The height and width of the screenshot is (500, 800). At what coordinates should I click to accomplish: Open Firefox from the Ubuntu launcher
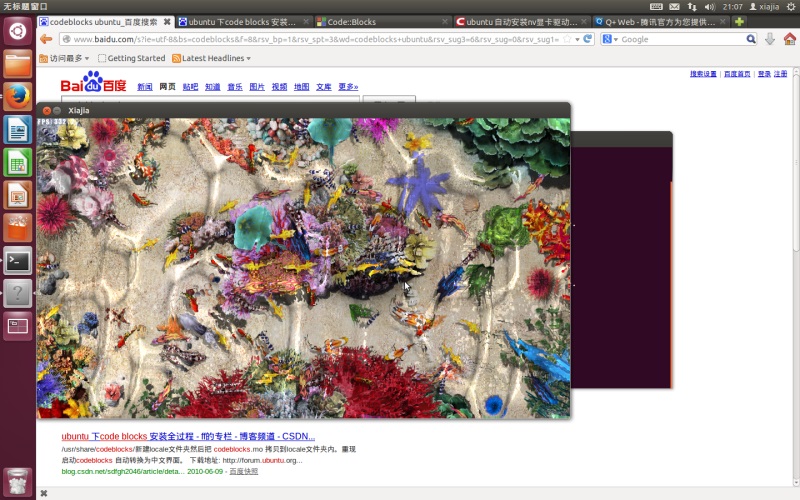coord(17,96)
